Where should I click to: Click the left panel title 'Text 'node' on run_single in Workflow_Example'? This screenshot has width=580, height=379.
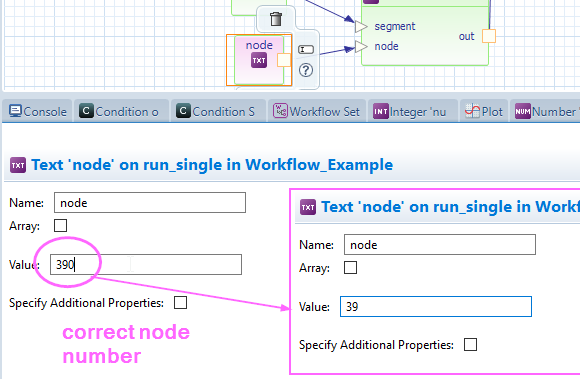(x=212, y=165)
